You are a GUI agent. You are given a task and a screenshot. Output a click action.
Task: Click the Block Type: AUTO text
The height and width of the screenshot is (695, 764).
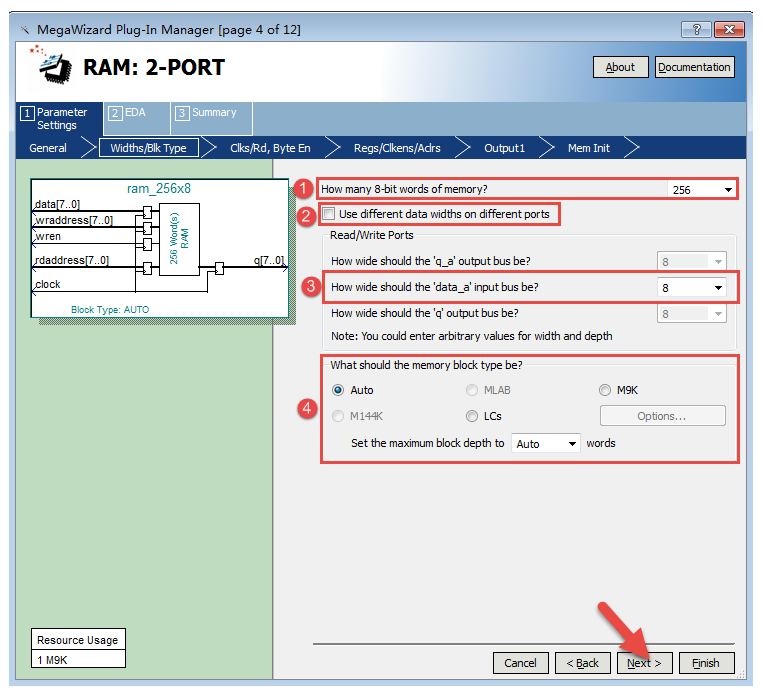click(110, 309)
